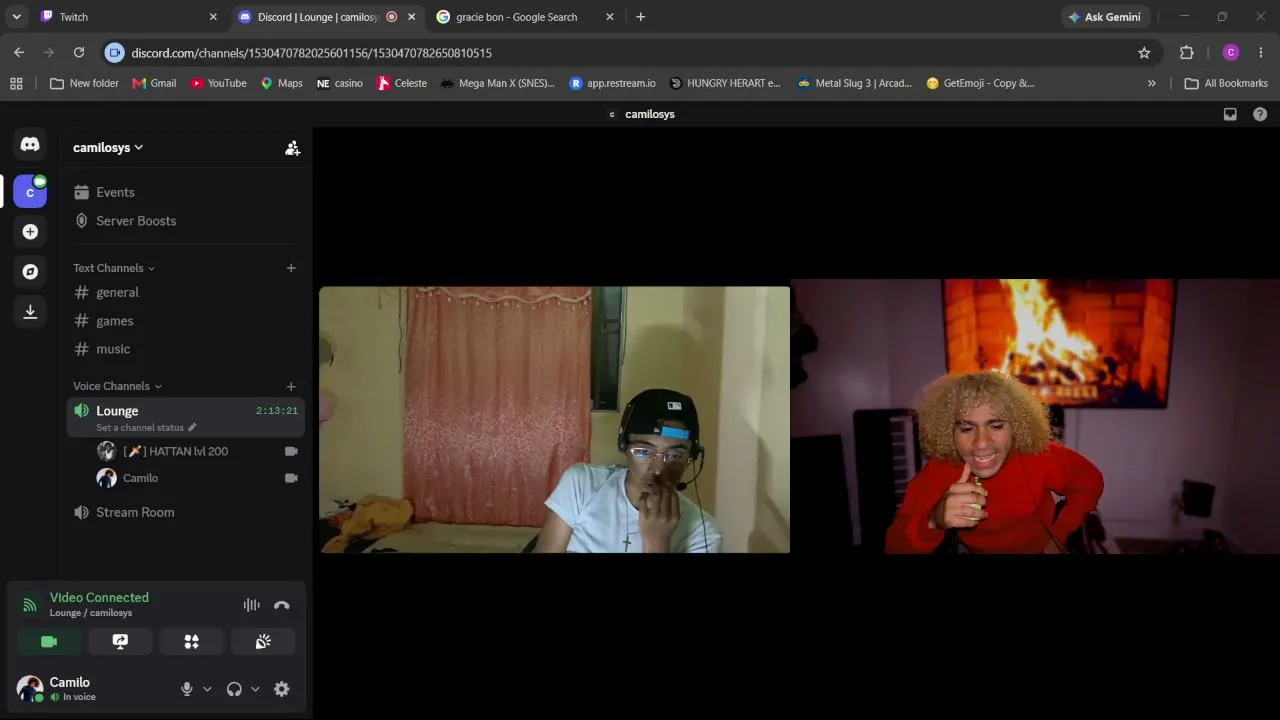Deafen with headphones icon
This screenshot has height=720, width=1280.
[x=234, y=689]
